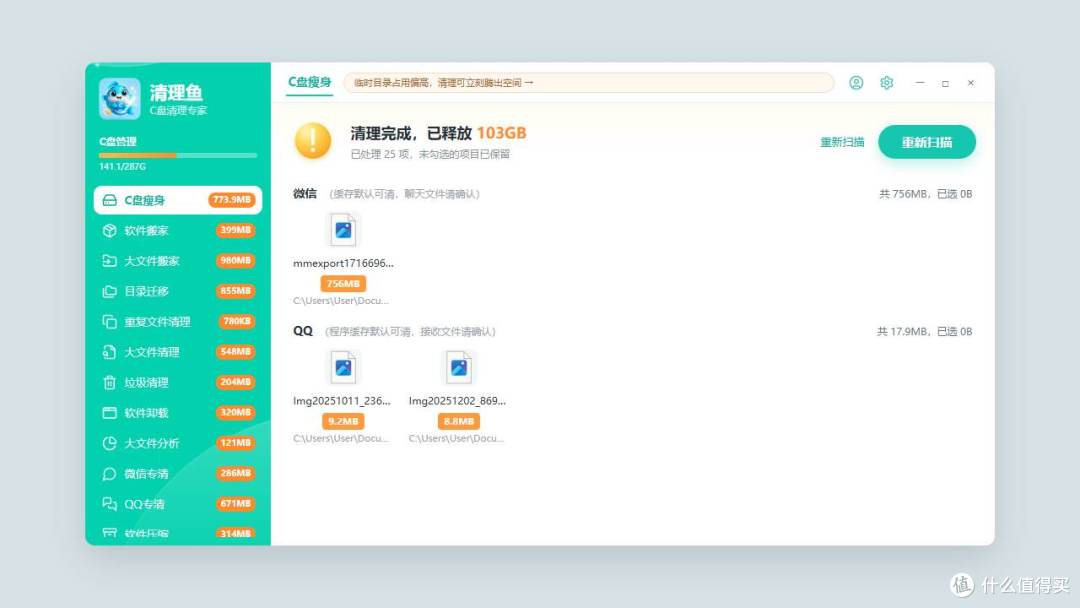Screen dimensions: 1080x608
Task: Open 大文件分析 in the sidebar
Action: coord(178,443)
